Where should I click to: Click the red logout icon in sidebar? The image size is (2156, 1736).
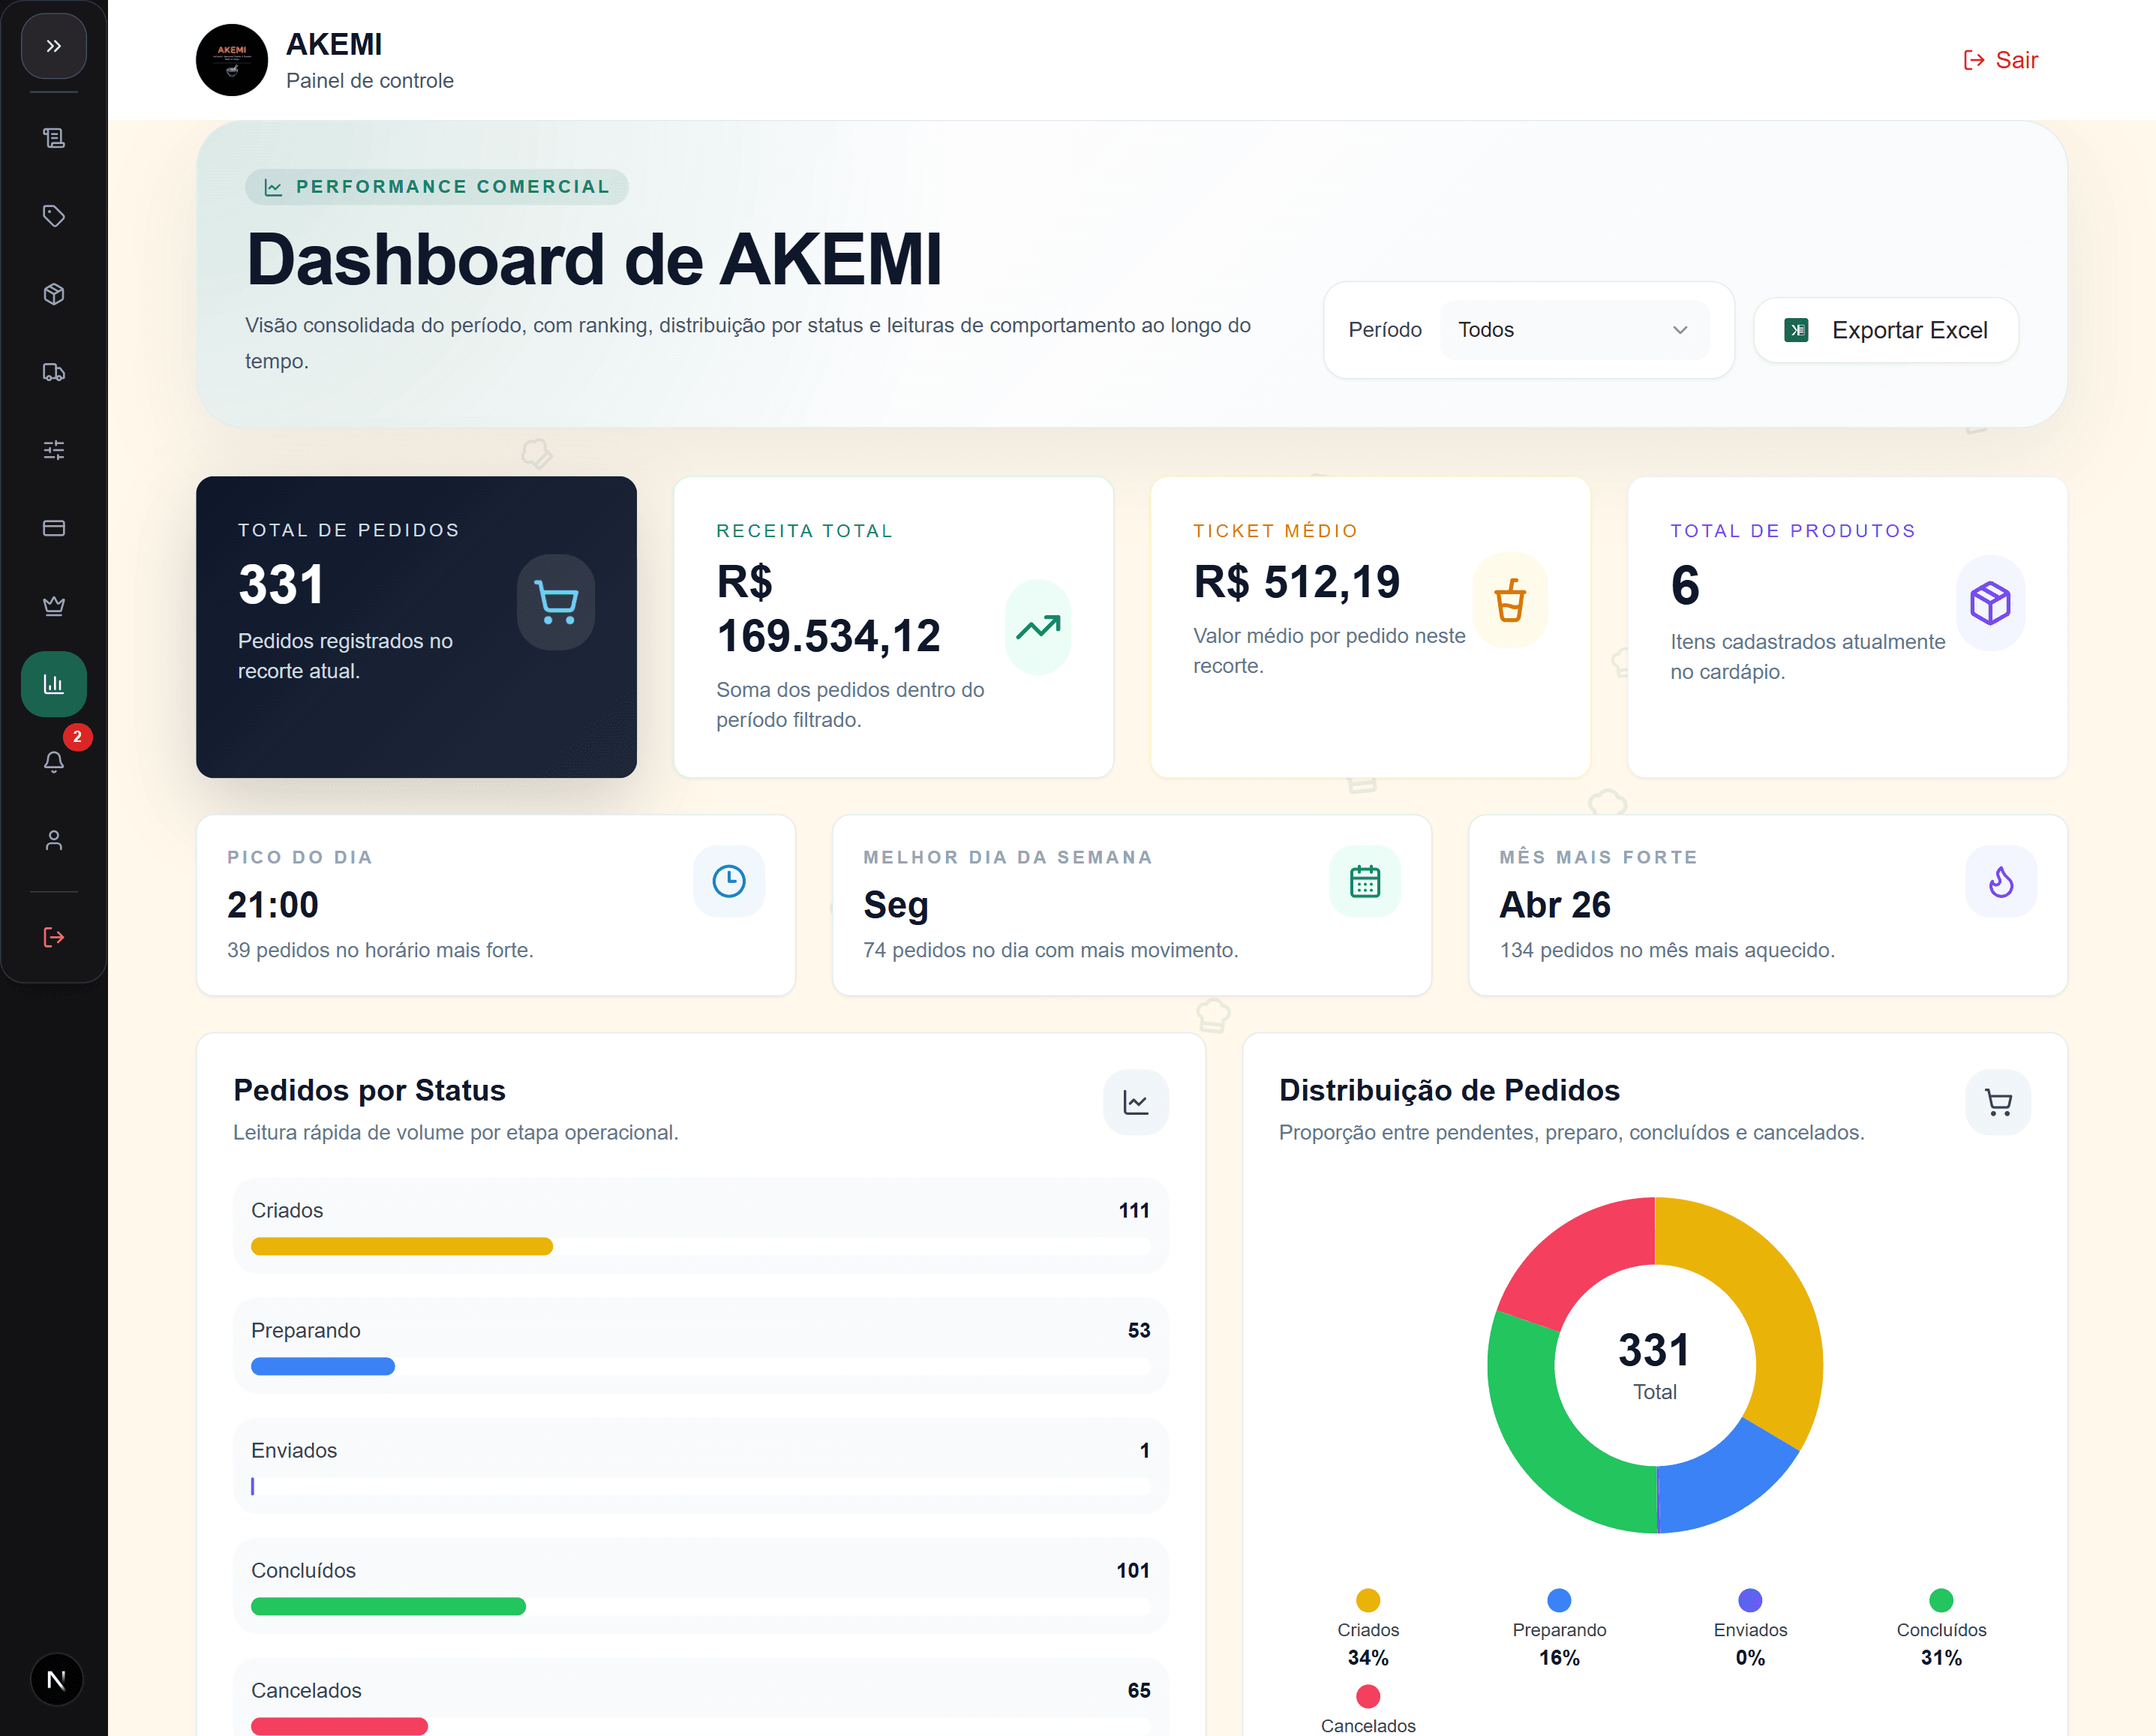coord(54,937)
